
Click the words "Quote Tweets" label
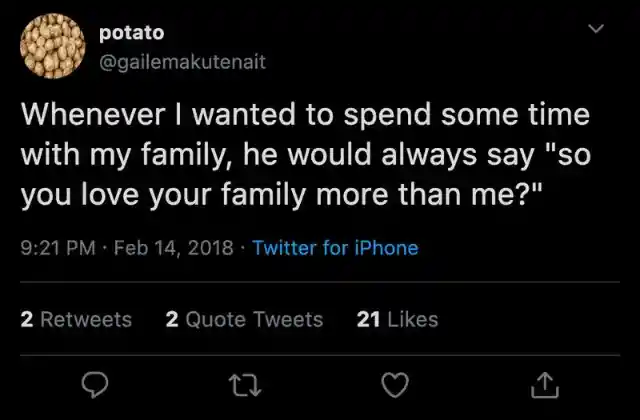tap(254, 319)
